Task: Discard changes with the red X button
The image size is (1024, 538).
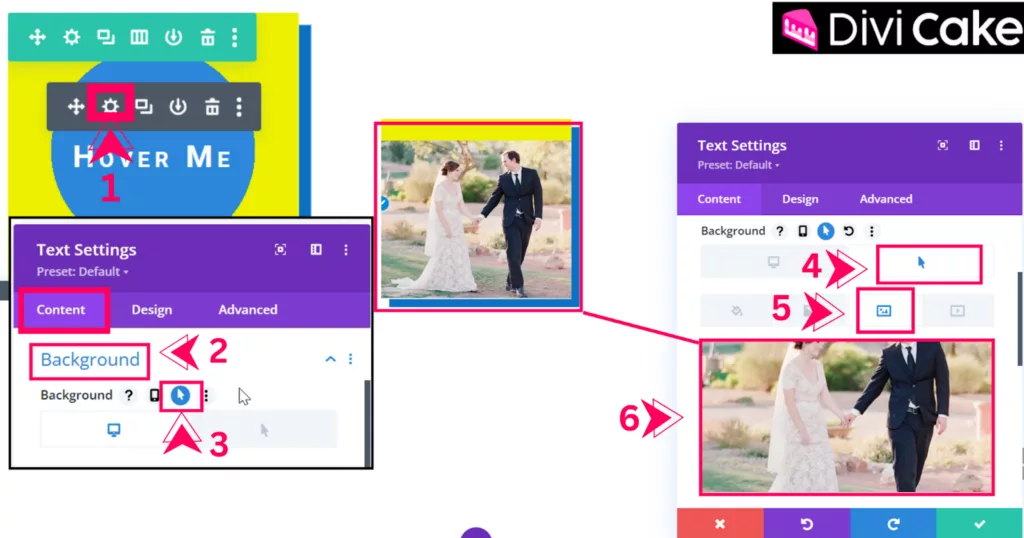Action: click(x=720, y=524)
